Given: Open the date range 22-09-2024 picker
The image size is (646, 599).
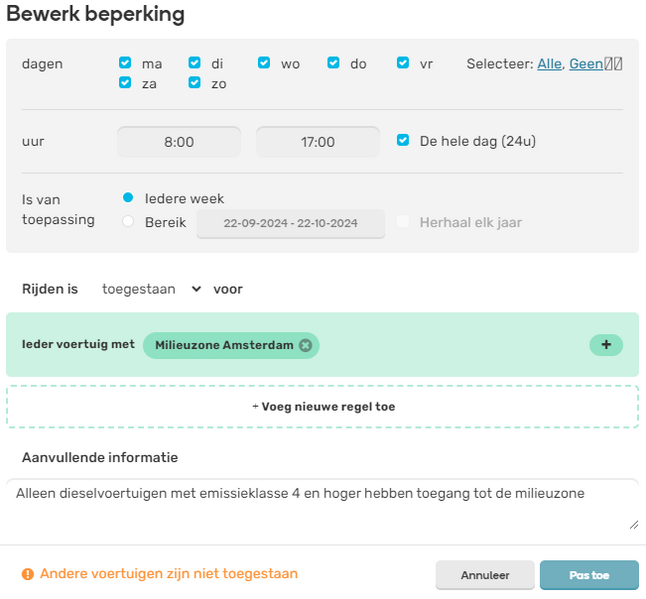Looking at the screenshot, I should 290,223.
